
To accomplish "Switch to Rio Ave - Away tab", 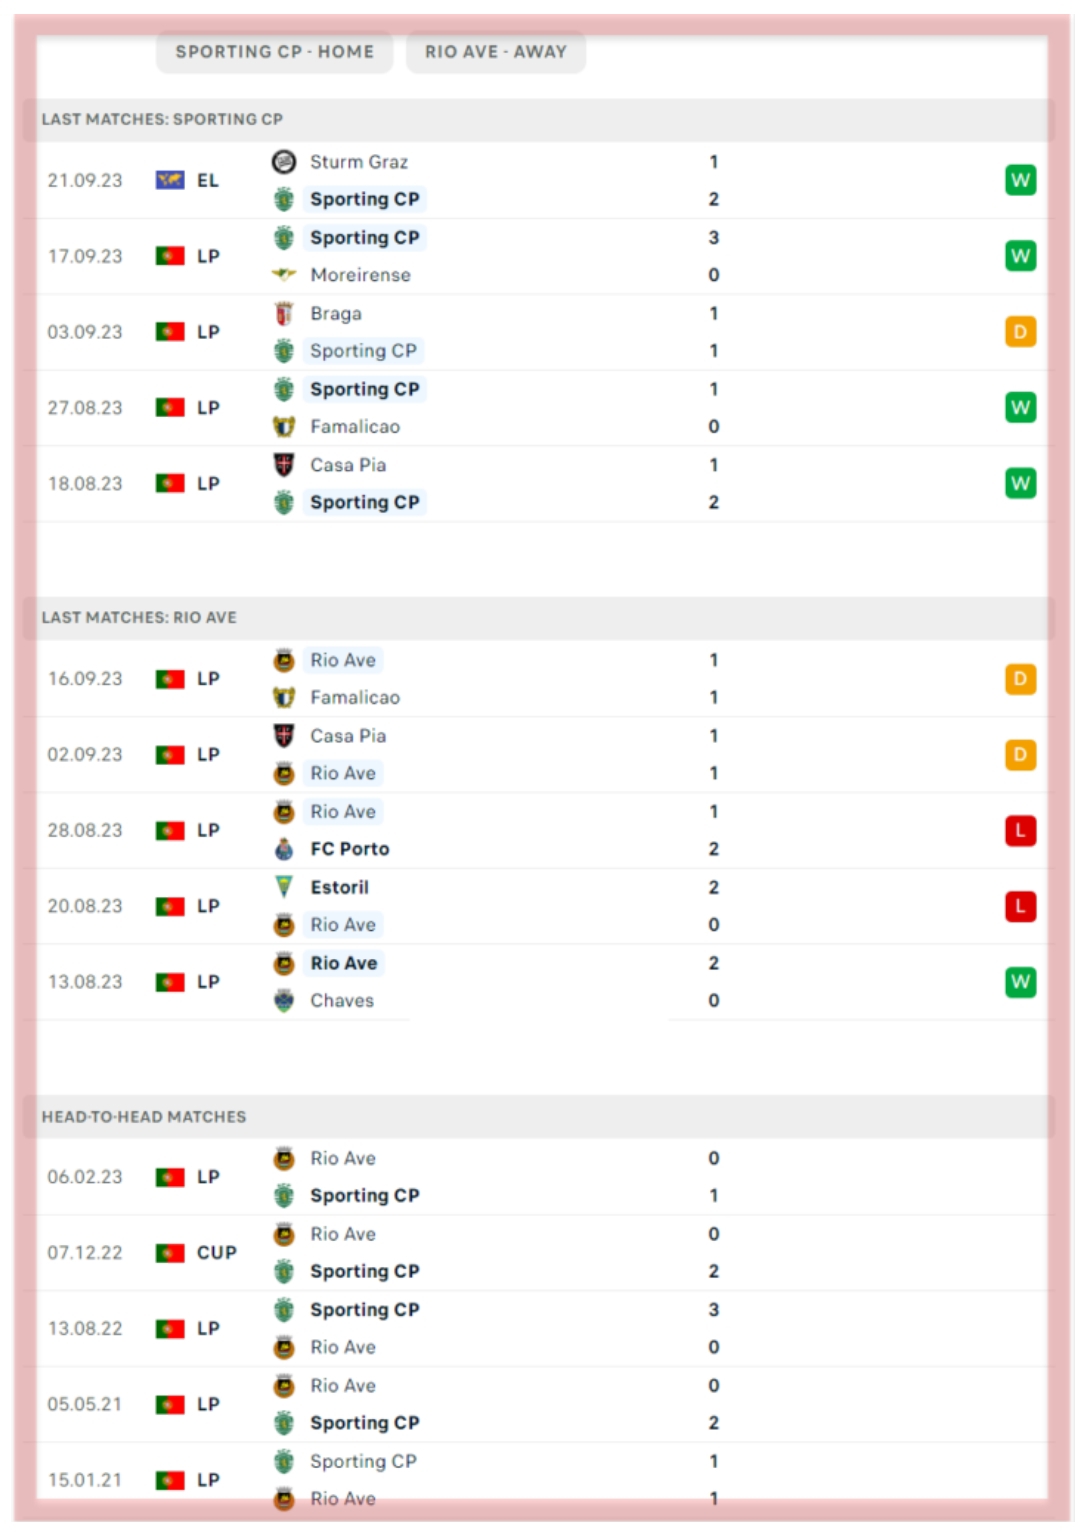I will [495, 52].
